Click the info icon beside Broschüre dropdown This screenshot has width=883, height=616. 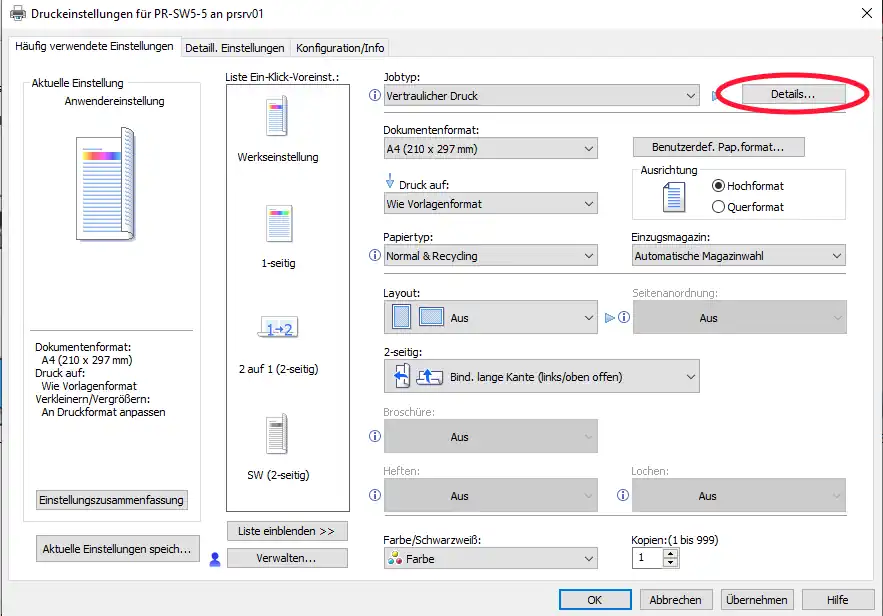[x=375, y=437]
